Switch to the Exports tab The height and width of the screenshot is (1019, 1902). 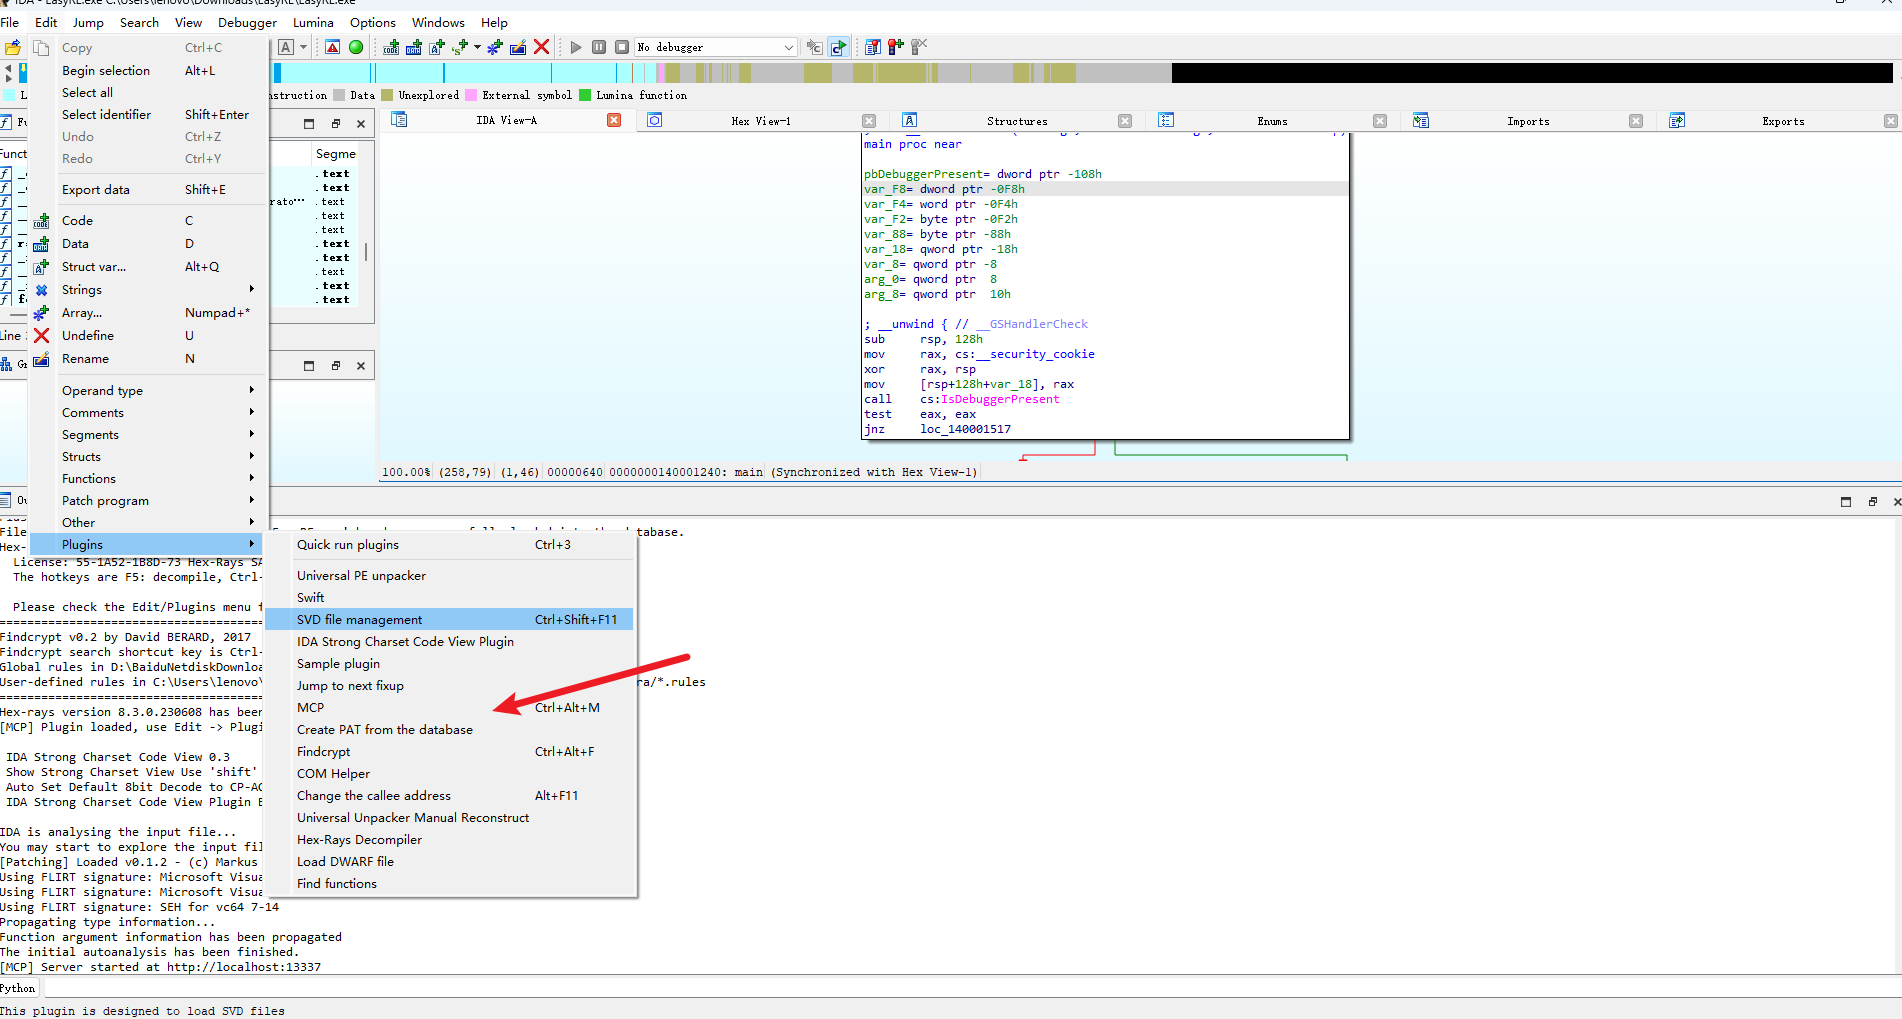coord(1783,121)
